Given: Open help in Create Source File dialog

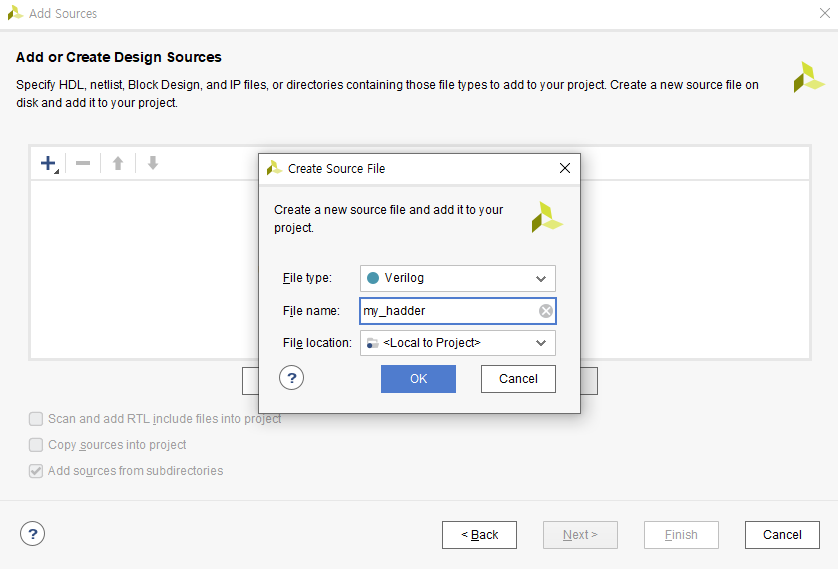Looking at the screenshot, I should coord(291,378).
